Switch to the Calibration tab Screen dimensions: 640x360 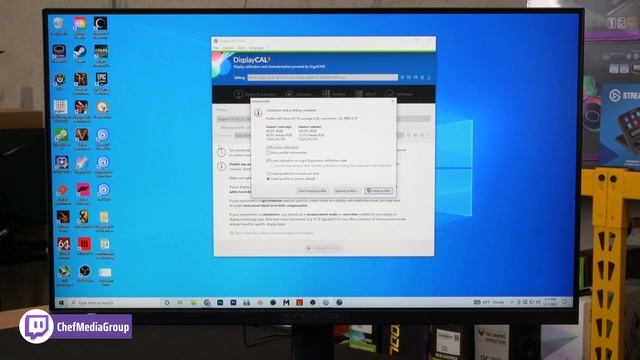point(299,94)
